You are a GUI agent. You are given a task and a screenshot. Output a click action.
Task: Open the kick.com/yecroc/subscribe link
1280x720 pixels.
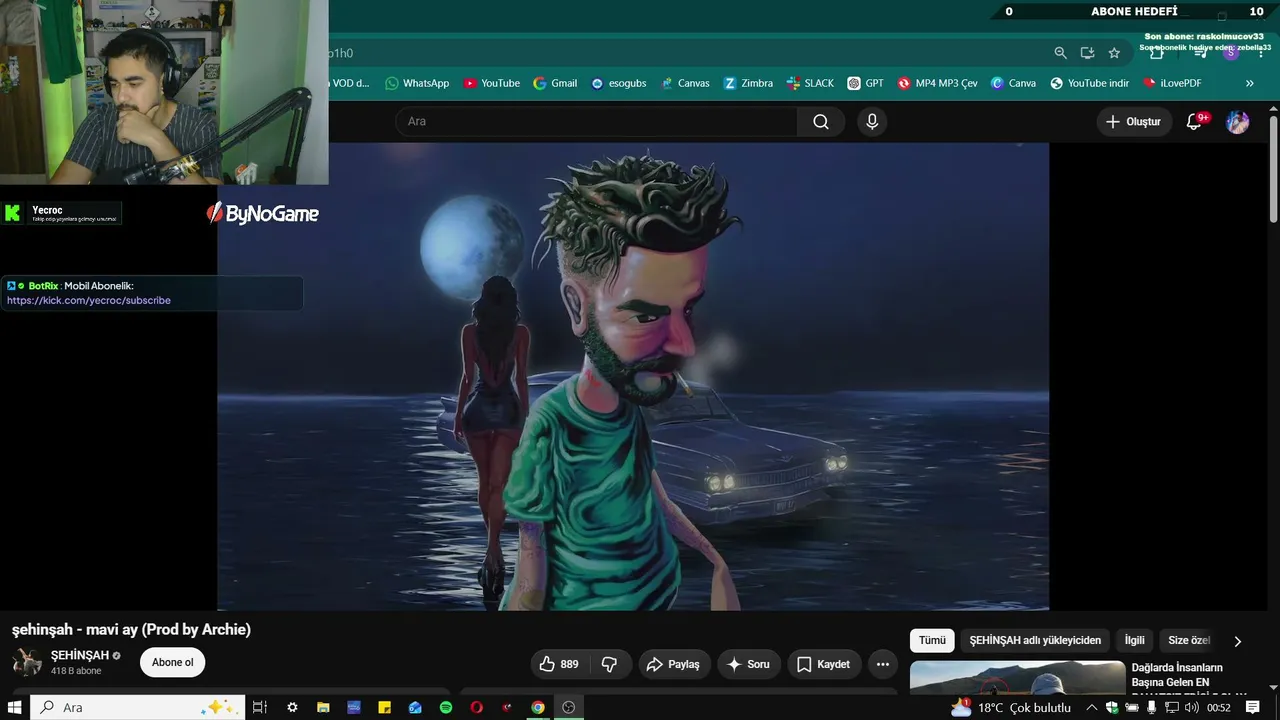tap(89, 300)
